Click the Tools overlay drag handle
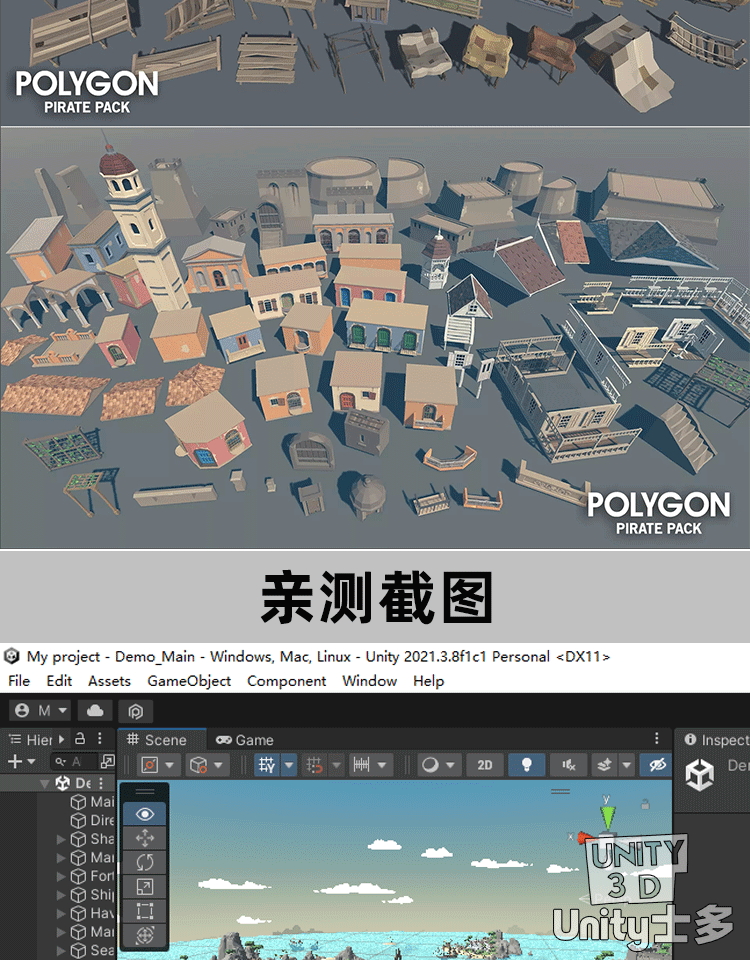 click(144, 792)
